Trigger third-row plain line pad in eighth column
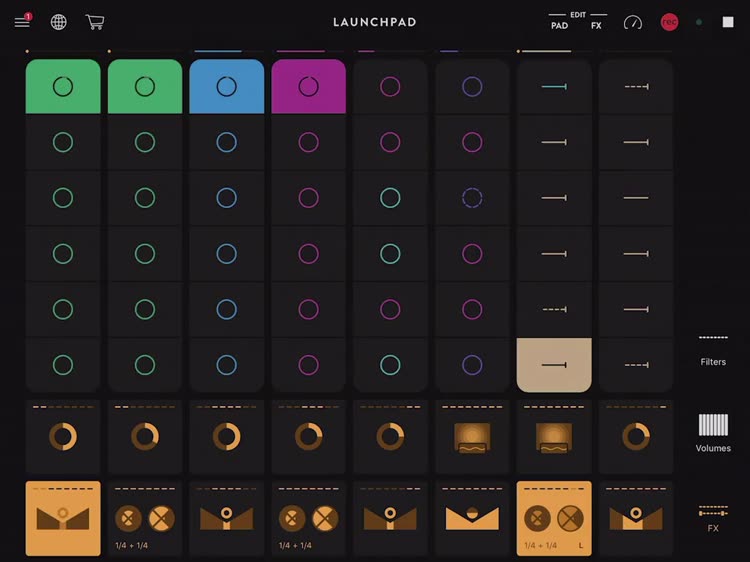Image resolution: width=750 pixels, height=562 pixels. [636, 198]
